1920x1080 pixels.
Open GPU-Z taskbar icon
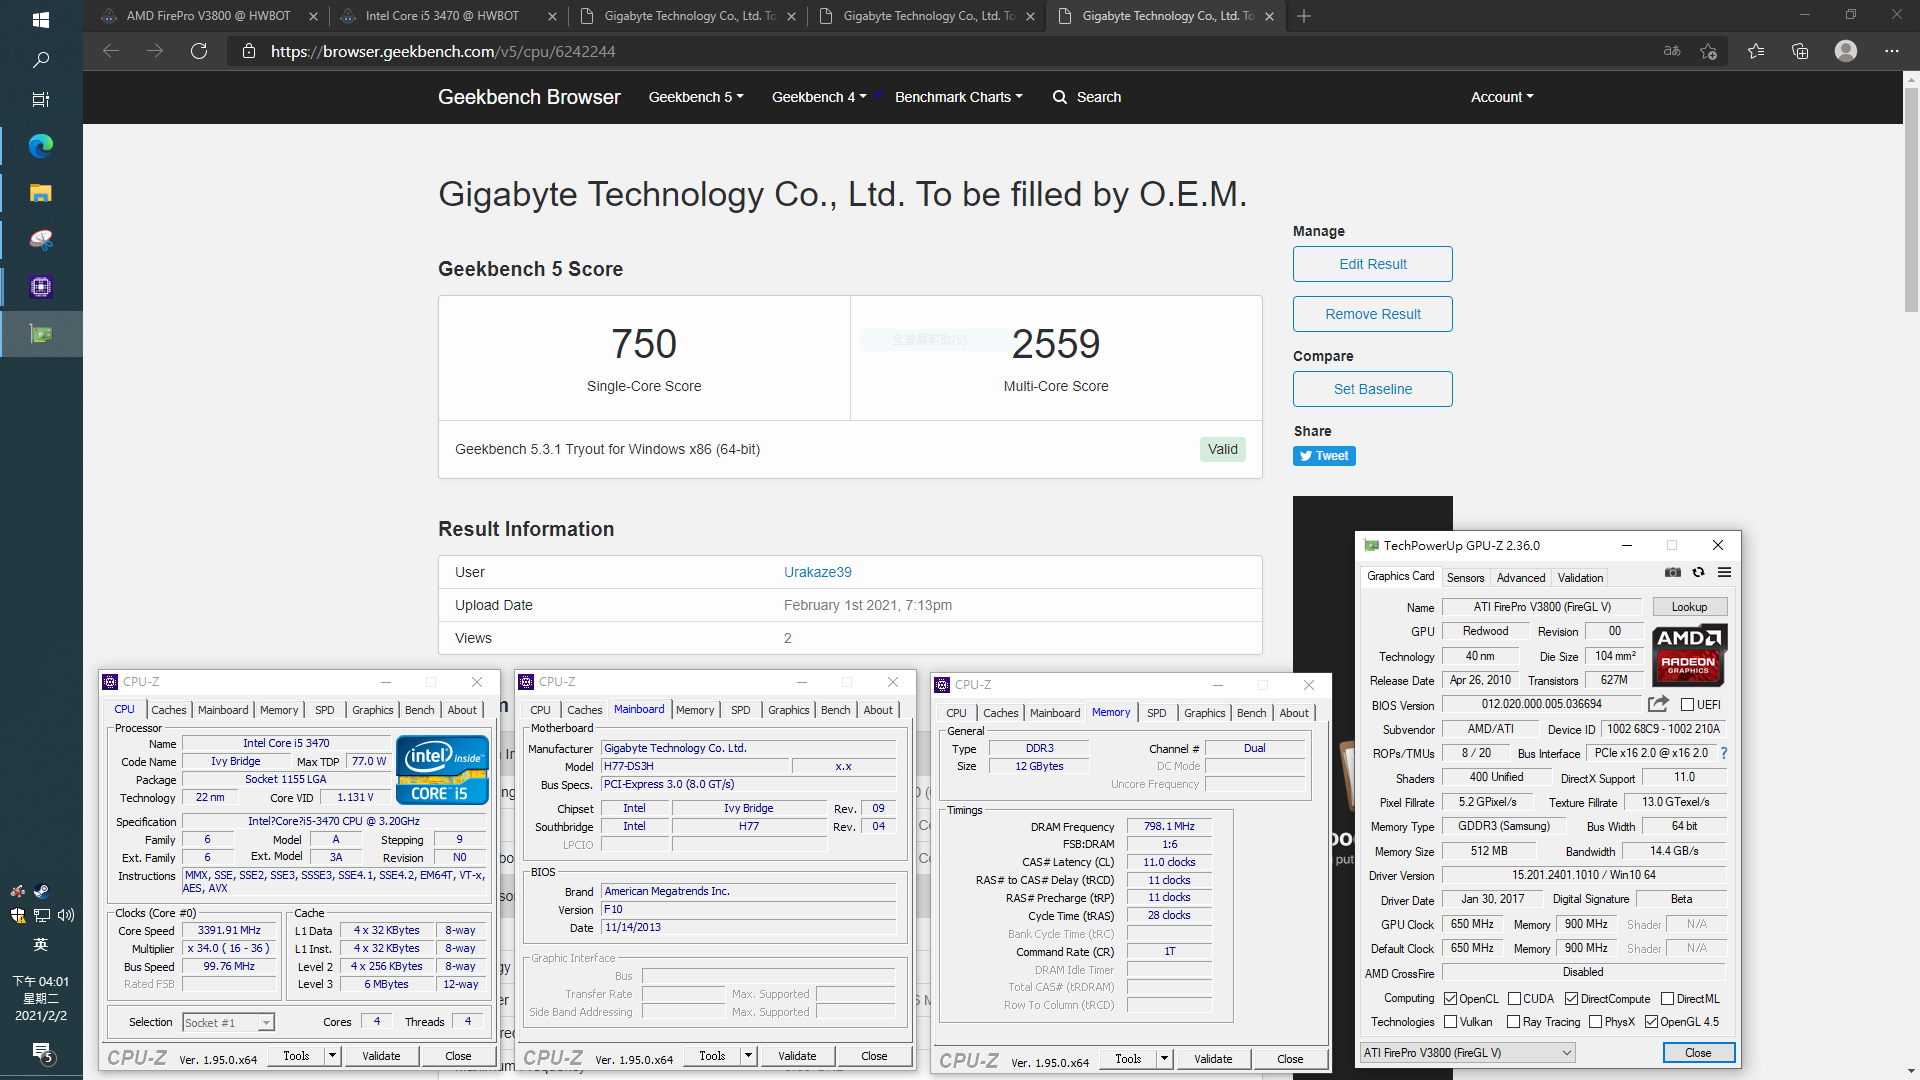pyautogui.click(x=41, y=334)
